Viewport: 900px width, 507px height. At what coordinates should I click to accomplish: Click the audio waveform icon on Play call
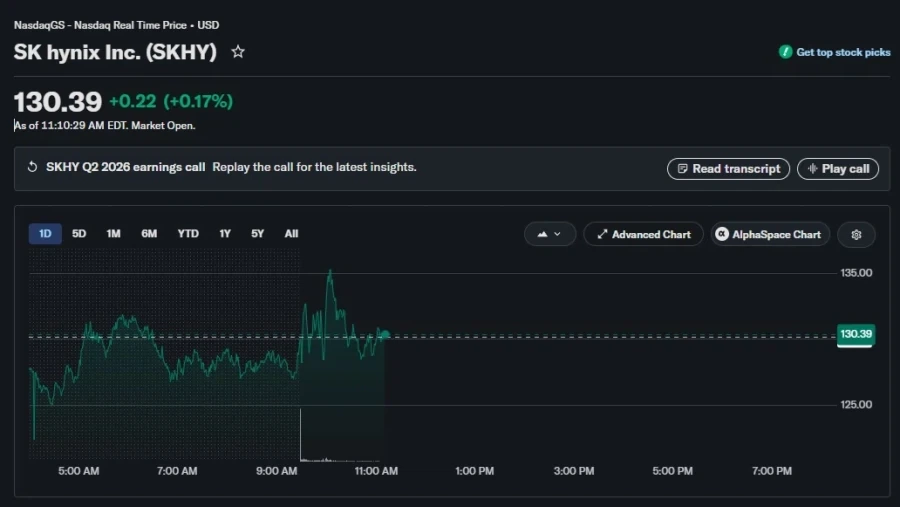point(812,169)
